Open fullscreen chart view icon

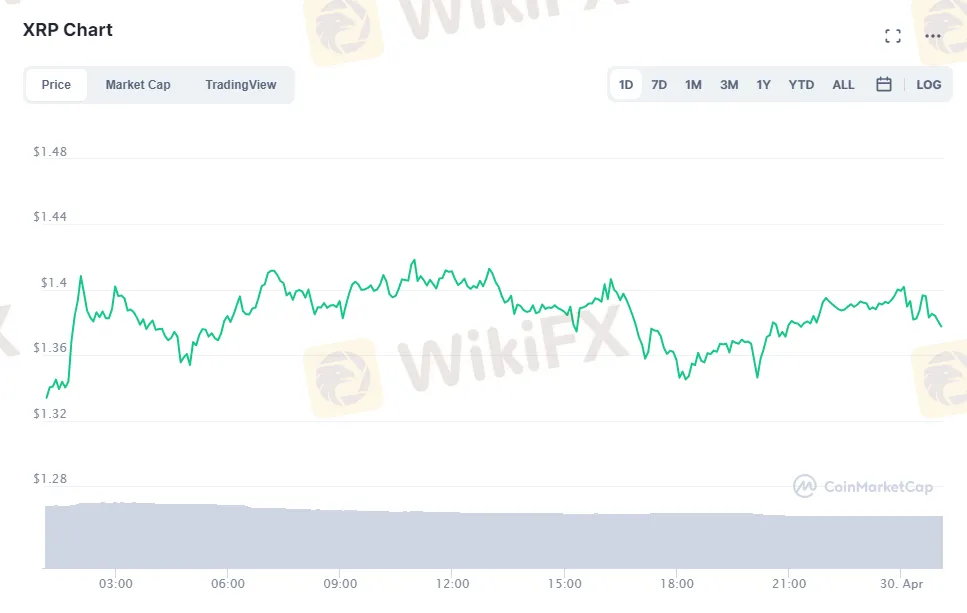point(893,36)
